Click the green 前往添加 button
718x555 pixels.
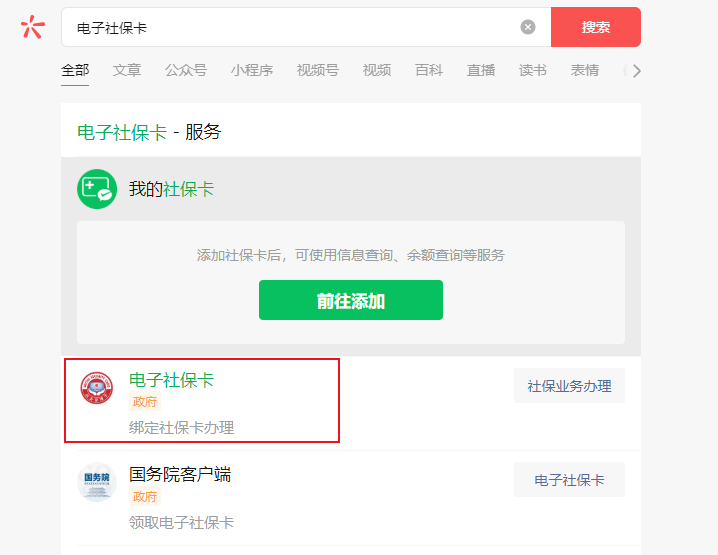pos(350,300)
